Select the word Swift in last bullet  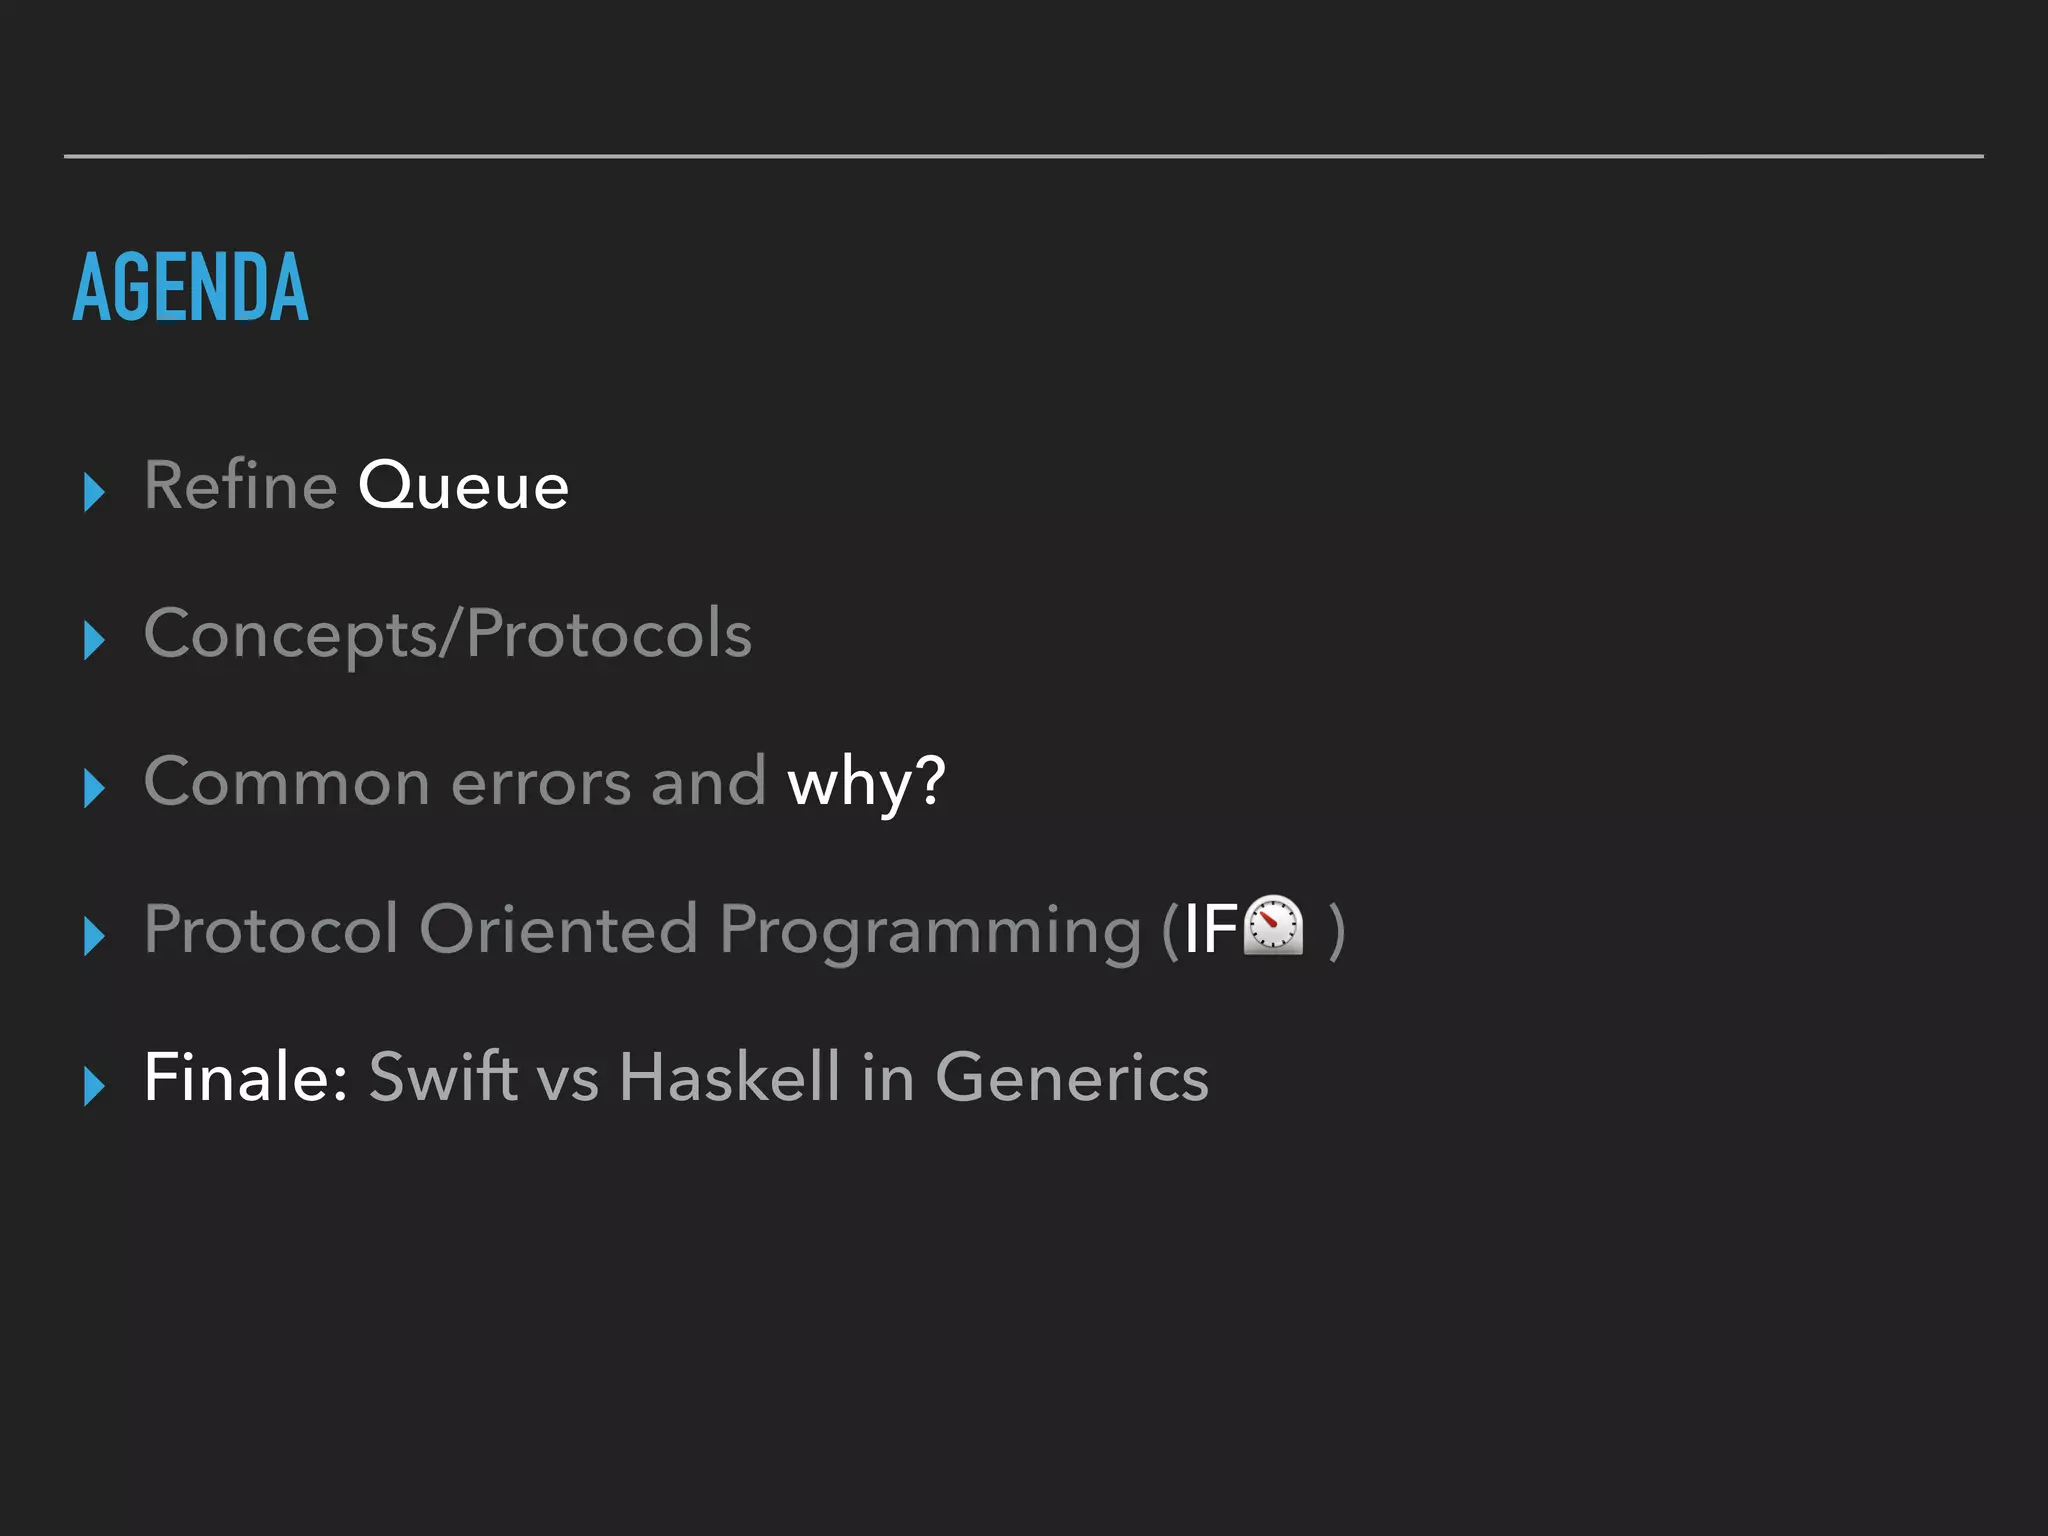click(442, 1078)
